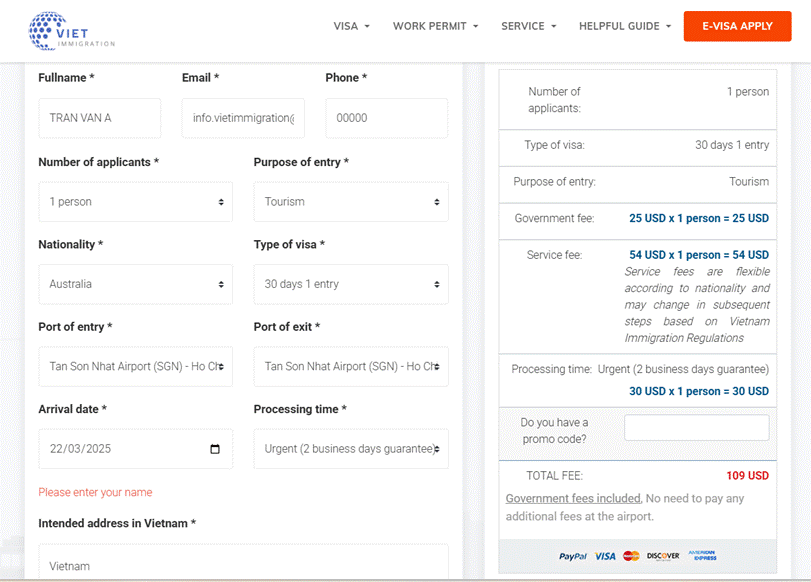Click the Discover card icon

pos(662,556)
